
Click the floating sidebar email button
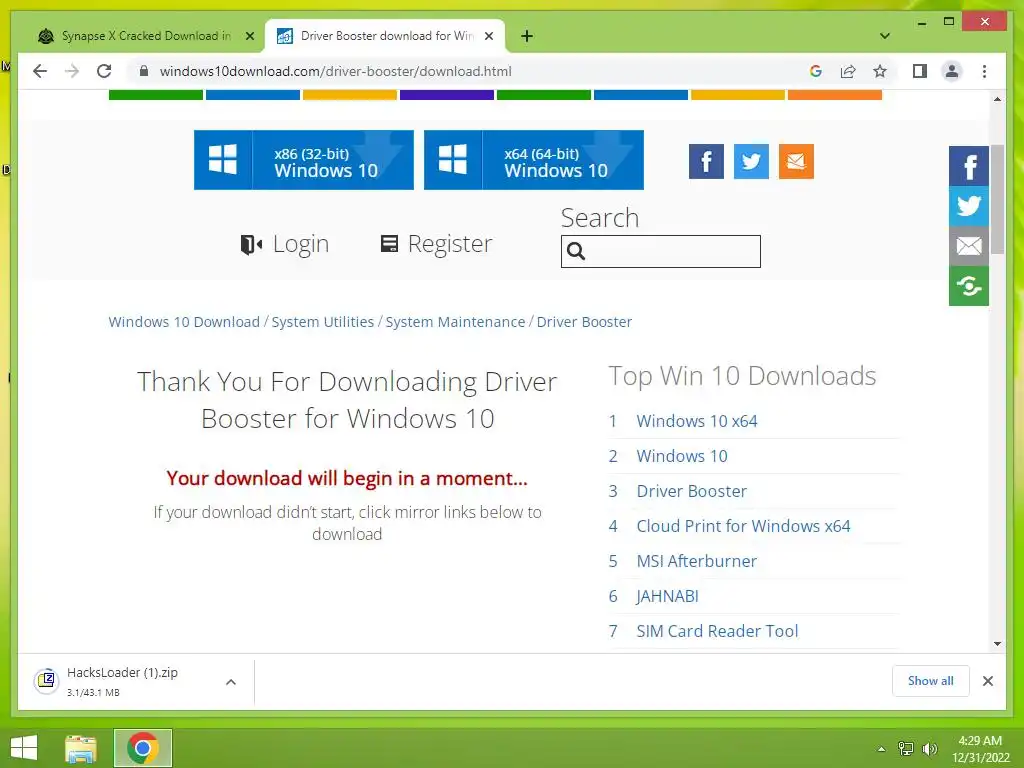968,246
